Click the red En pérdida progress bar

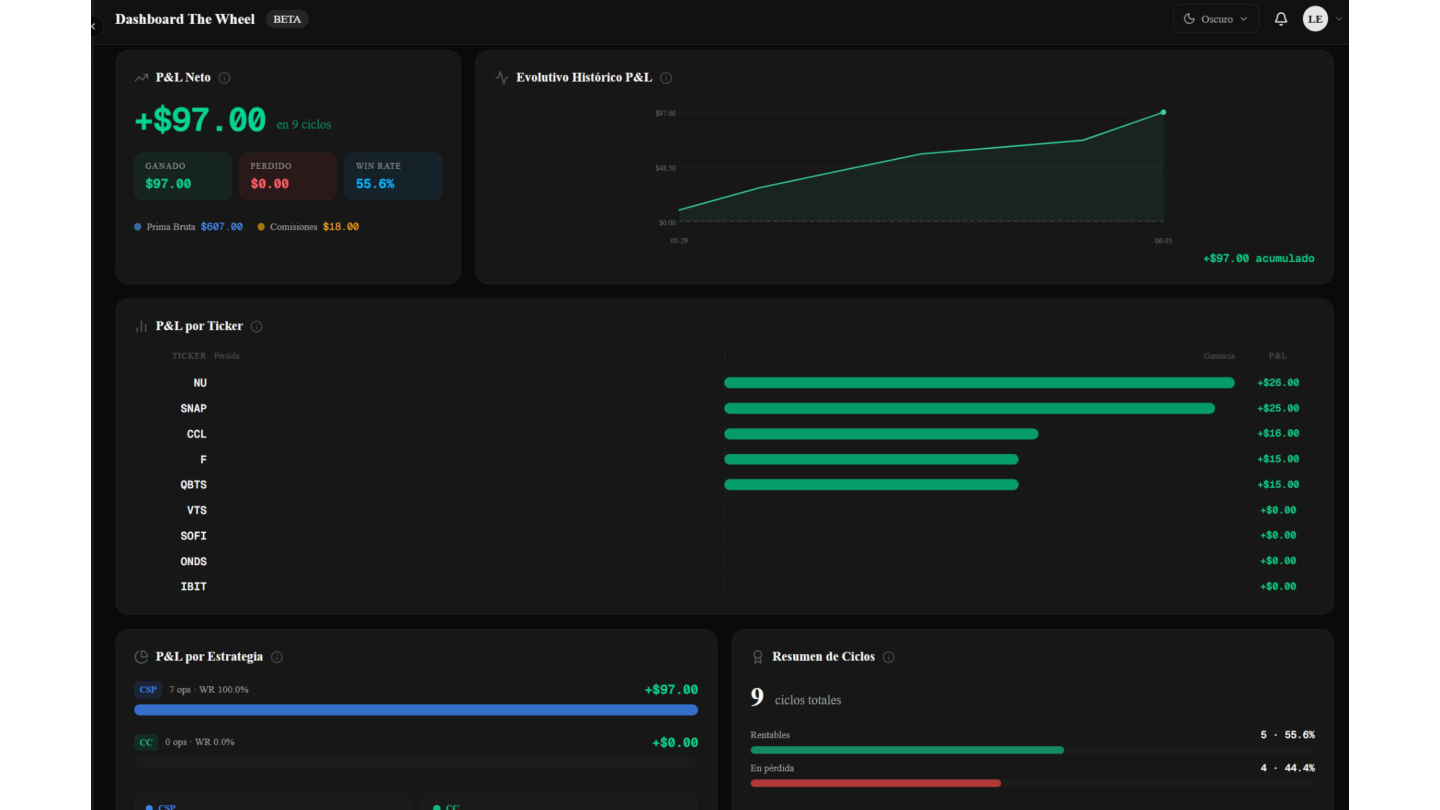(x=875, y=783)
